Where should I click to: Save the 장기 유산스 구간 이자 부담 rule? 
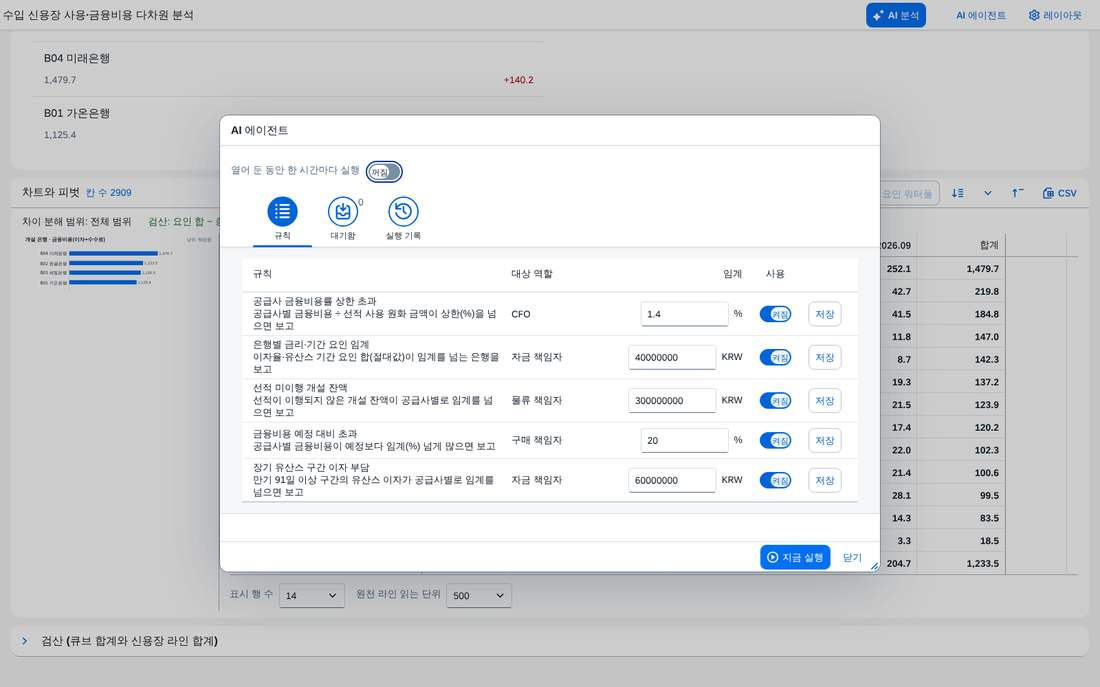coord(824,481)
